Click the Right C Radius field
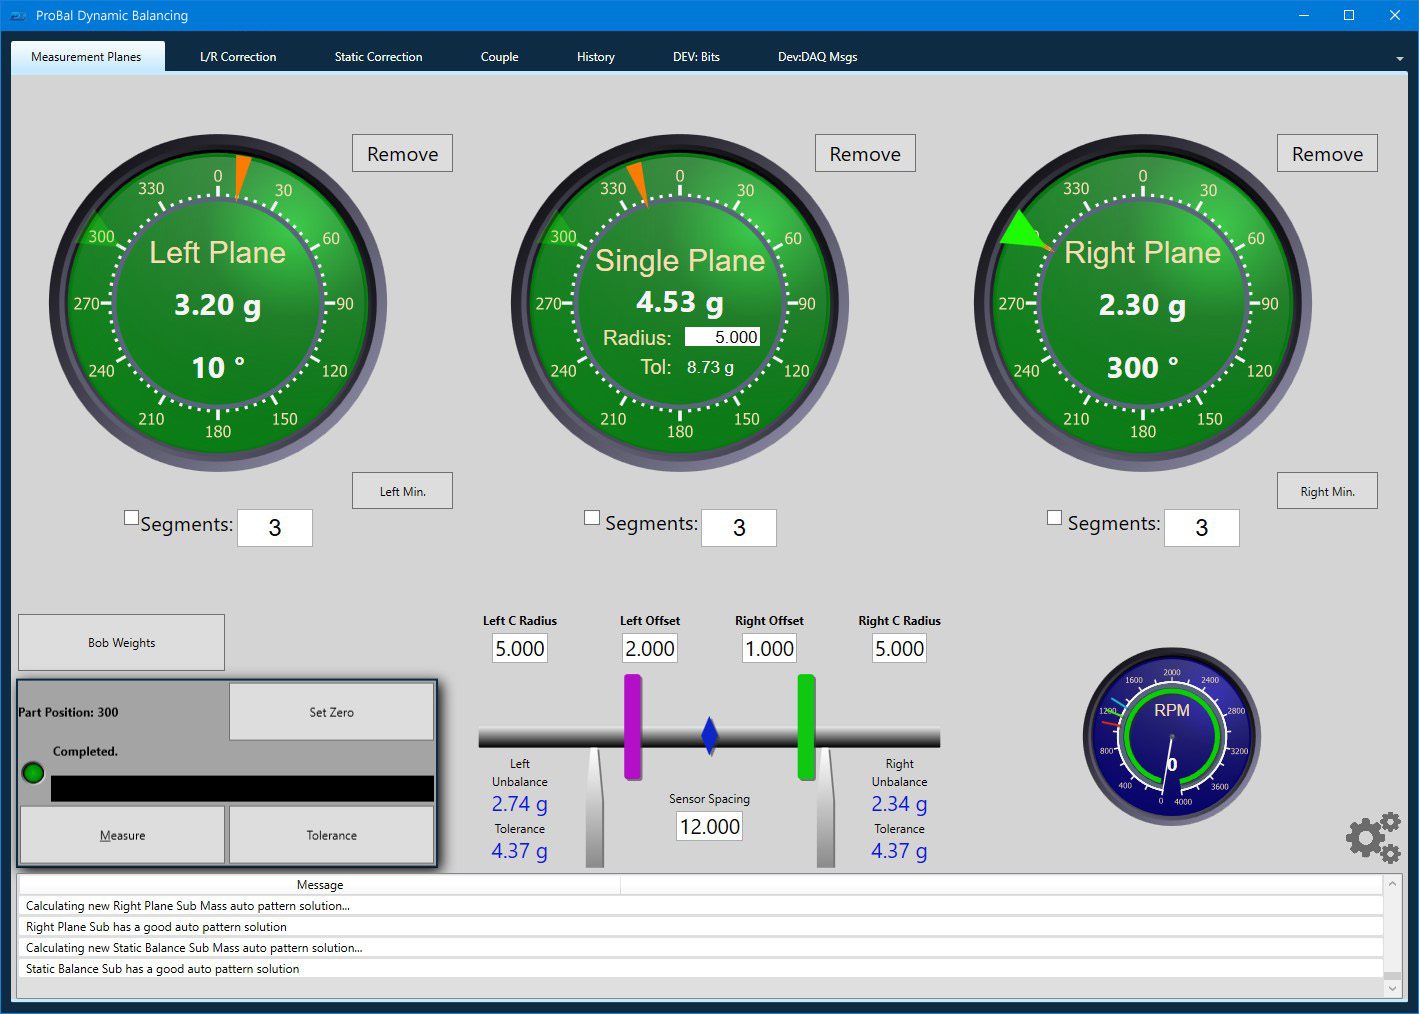 click(900, 648)
